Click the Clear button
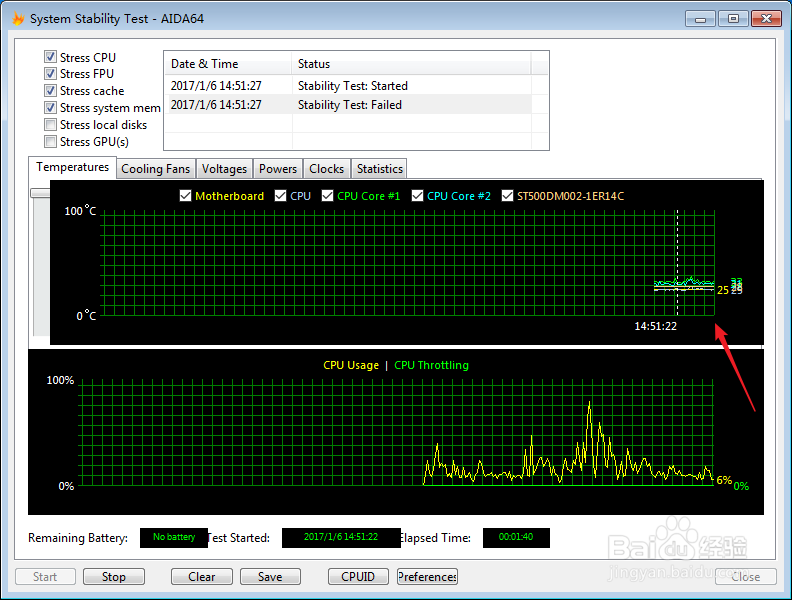 click(201, 577)
